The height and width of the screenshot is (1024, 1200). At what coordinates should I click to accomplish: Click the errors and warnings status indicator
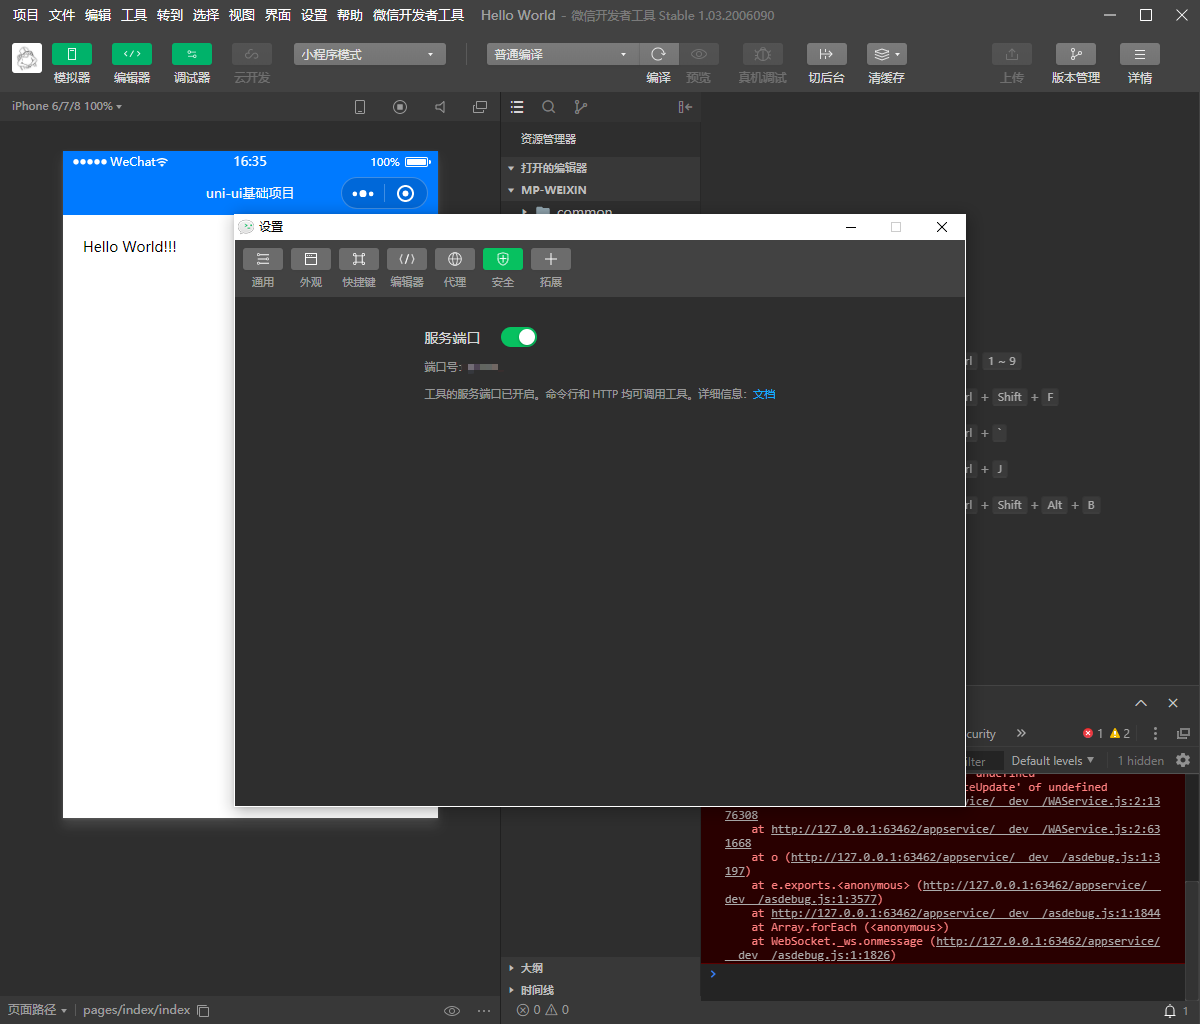(543, 1010)
